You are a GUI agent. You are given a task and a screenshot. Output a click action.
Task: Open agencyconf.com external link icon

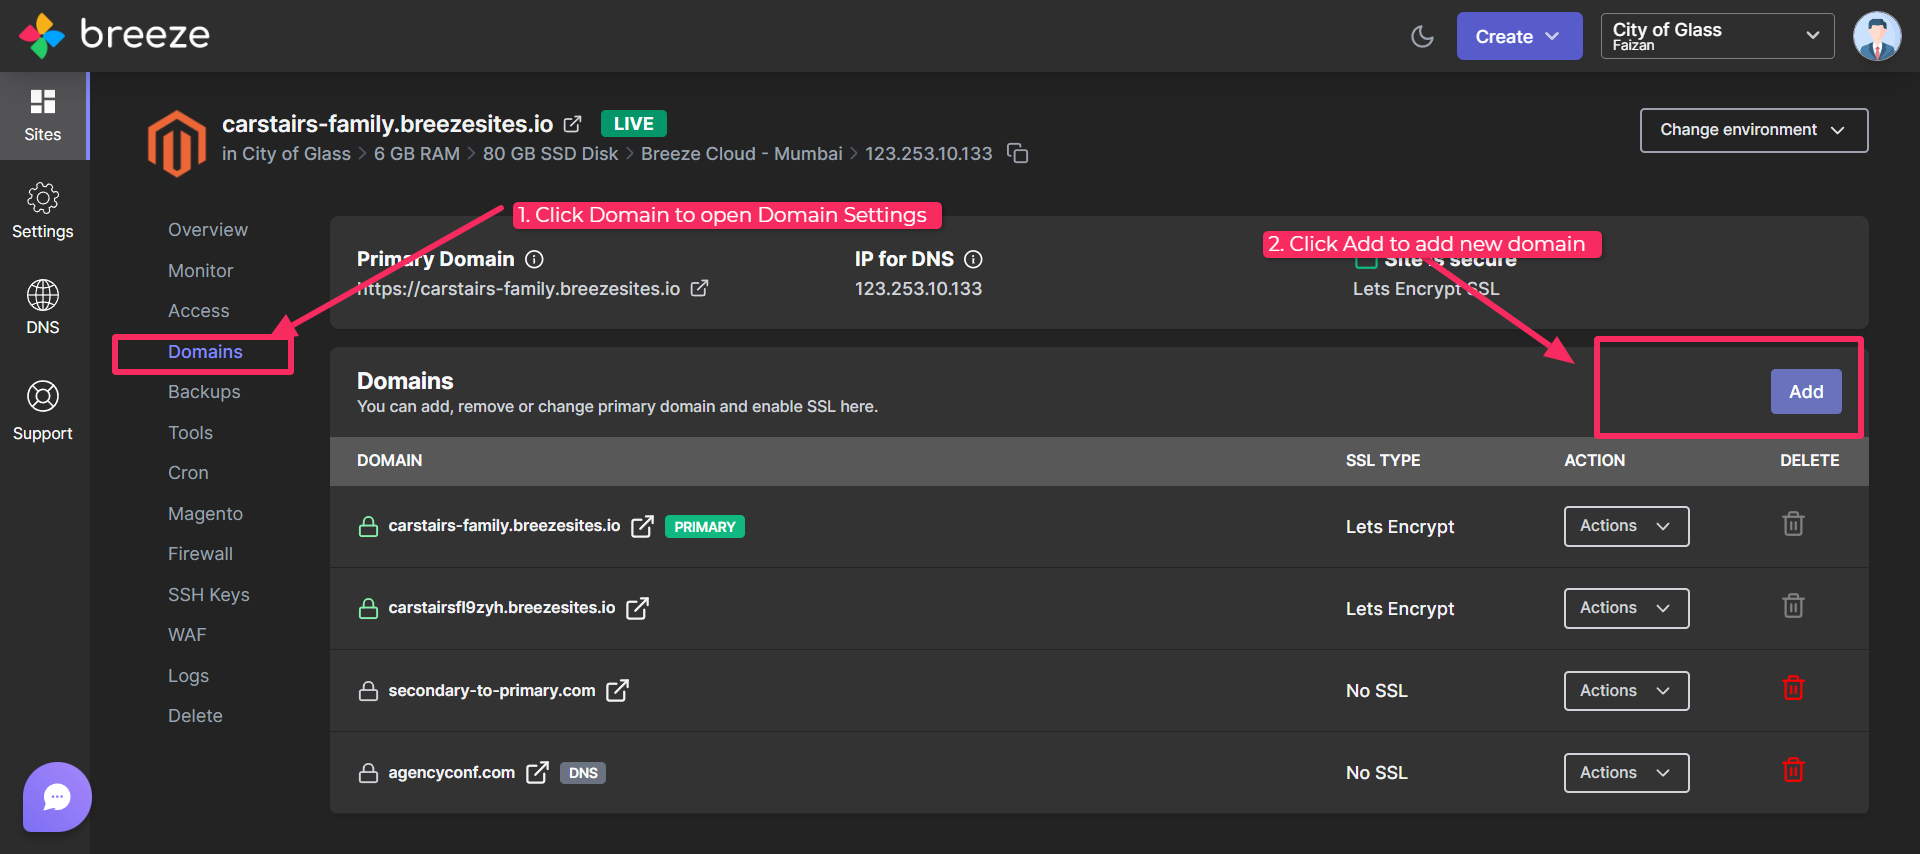[x=537, y=772]
